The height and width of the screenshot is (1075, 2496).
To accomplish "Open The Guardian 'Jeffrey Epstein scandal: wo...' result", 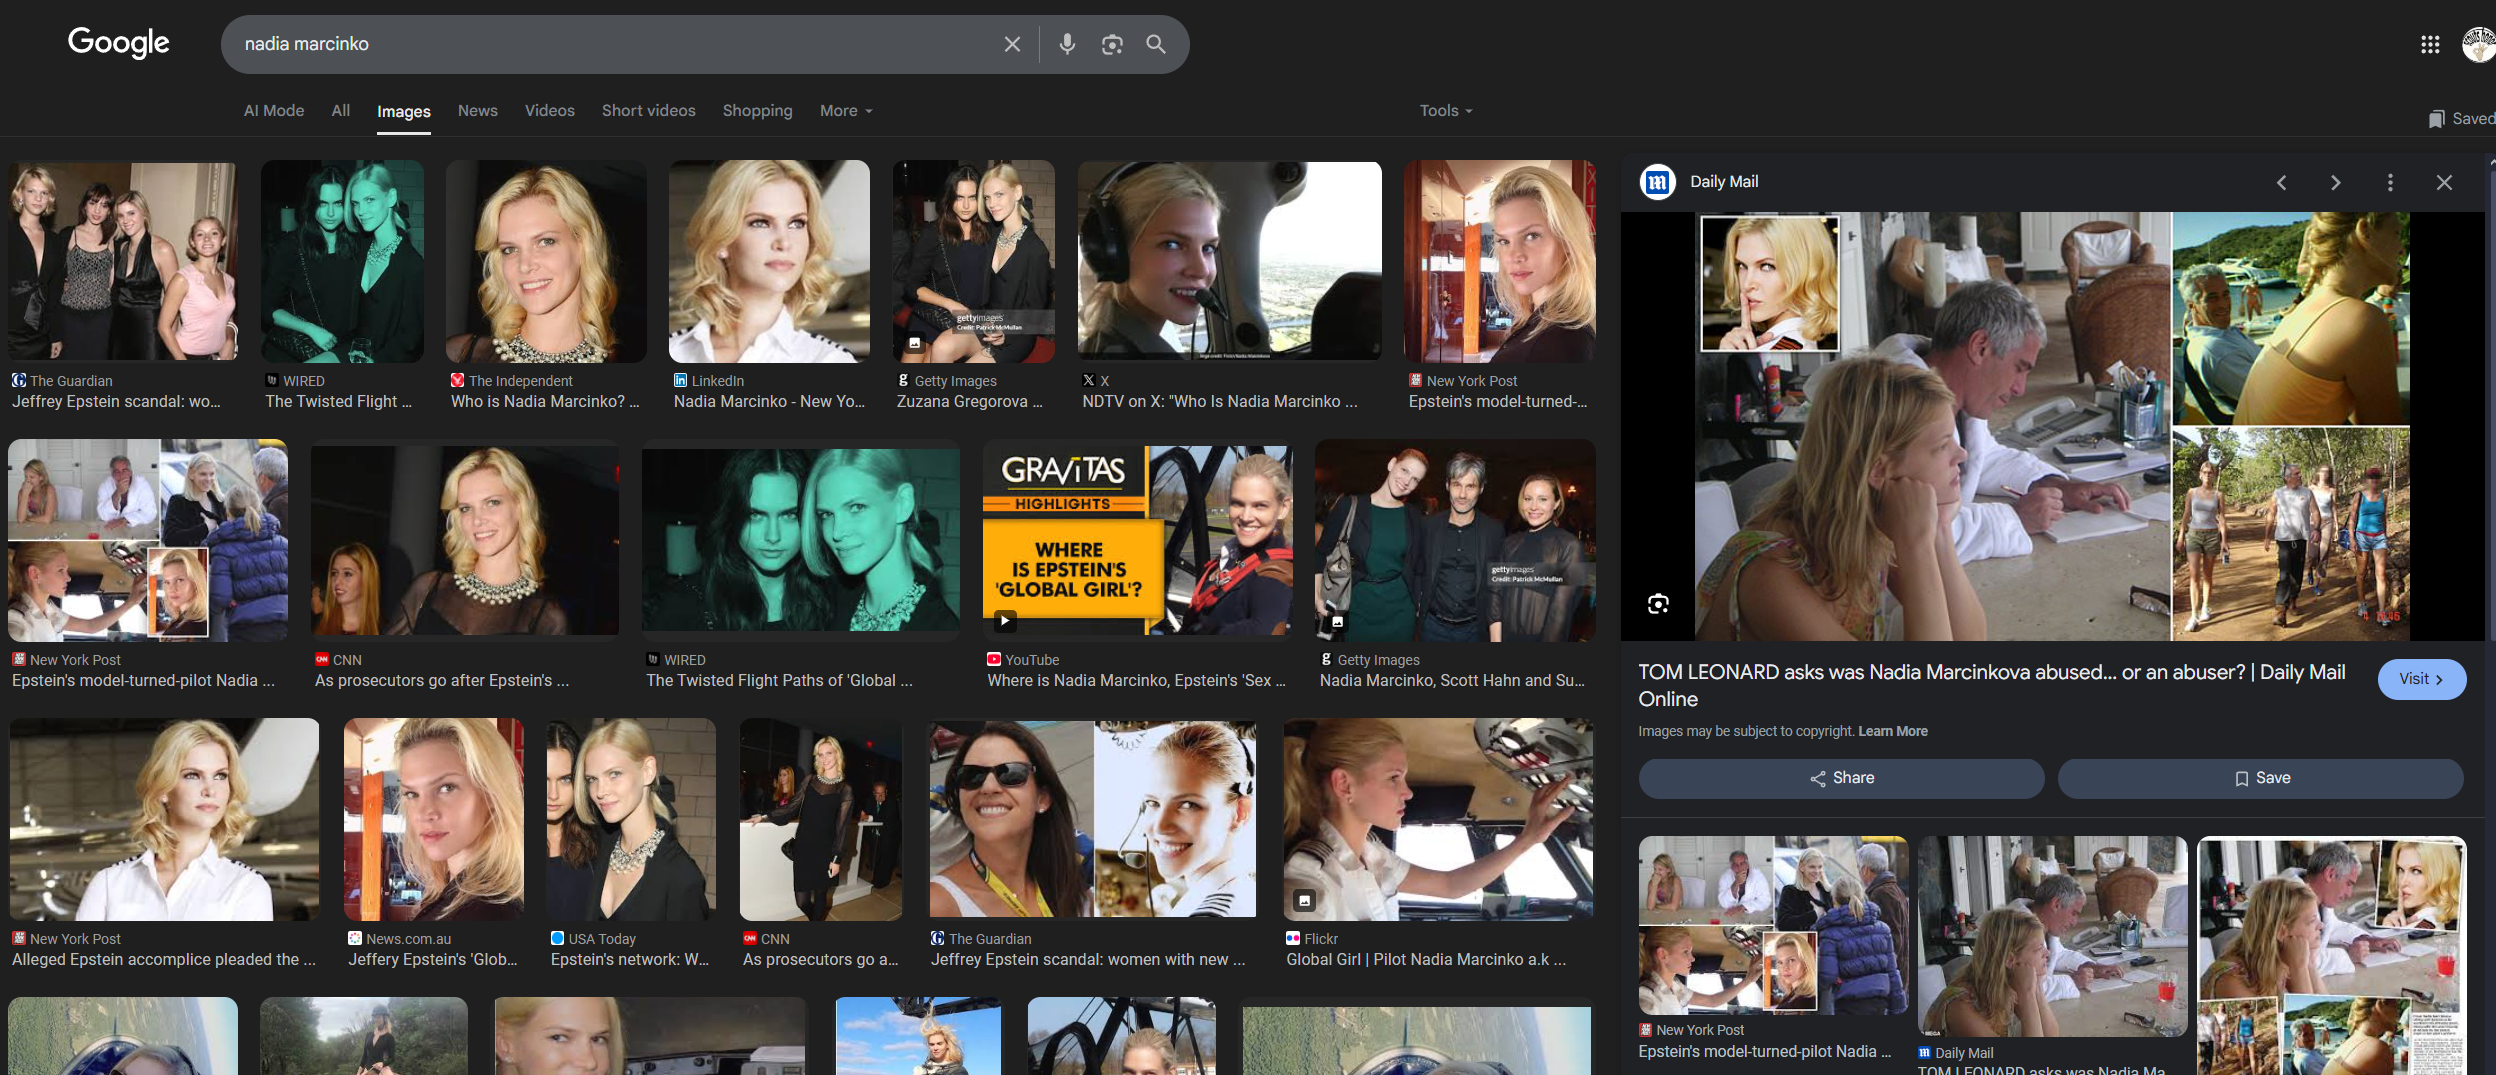I will click(x=116, y=401).
